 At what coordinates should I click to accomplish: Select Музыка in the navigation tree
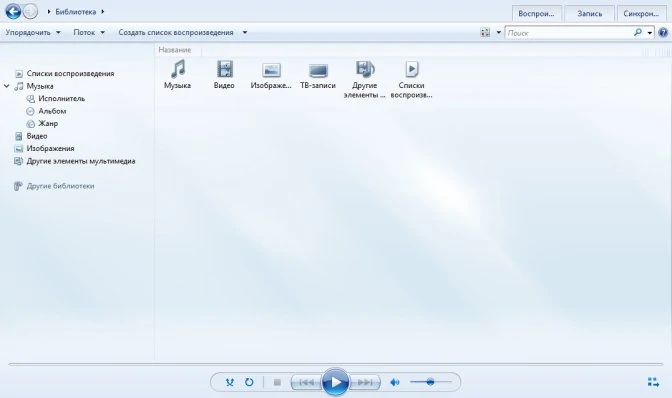[34, 86]
